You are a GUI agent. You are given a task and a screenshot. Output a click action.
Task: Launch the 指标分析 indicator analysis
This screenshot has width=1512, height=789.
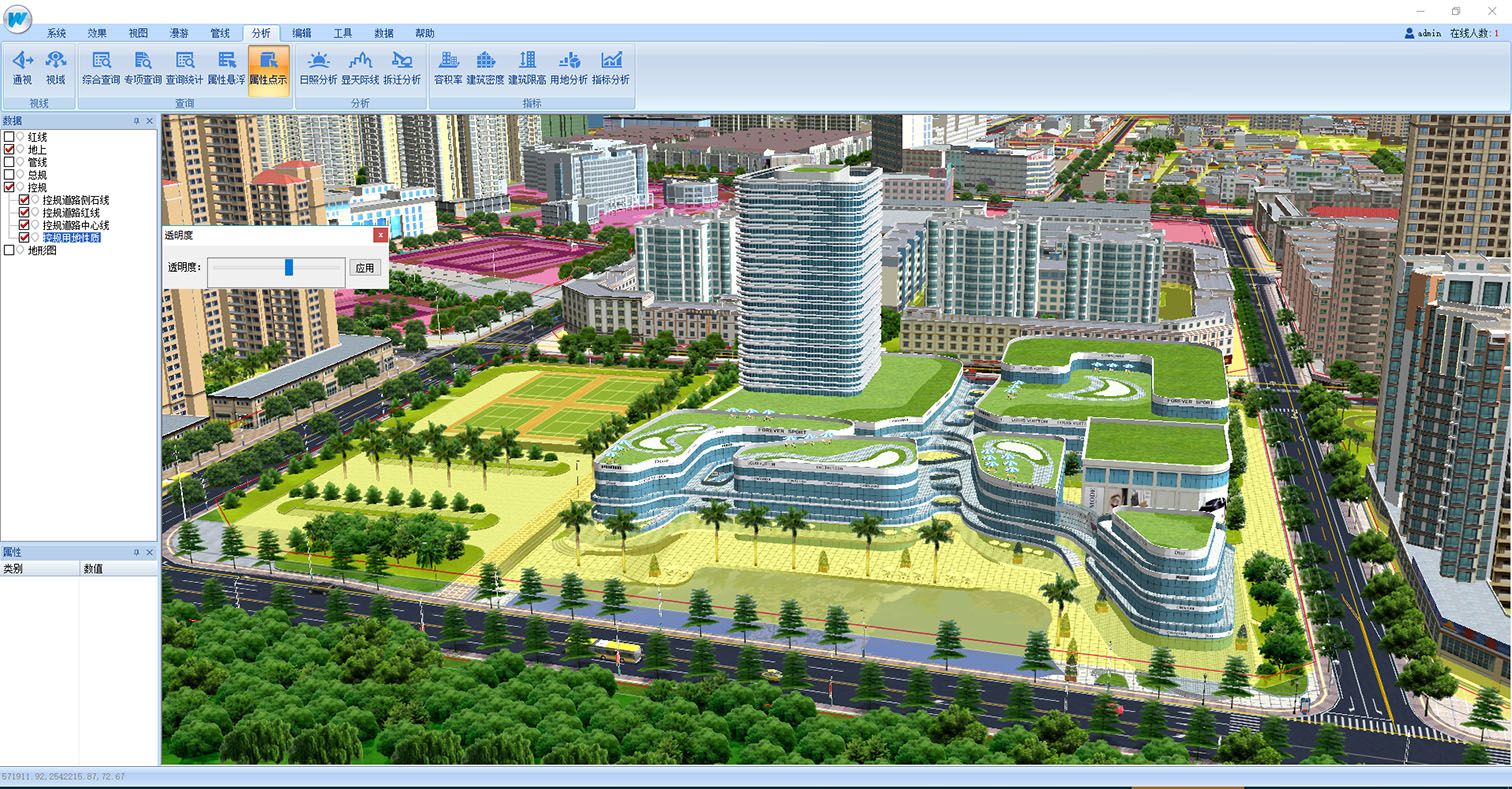pyautogui.click(x=610, y=68)
